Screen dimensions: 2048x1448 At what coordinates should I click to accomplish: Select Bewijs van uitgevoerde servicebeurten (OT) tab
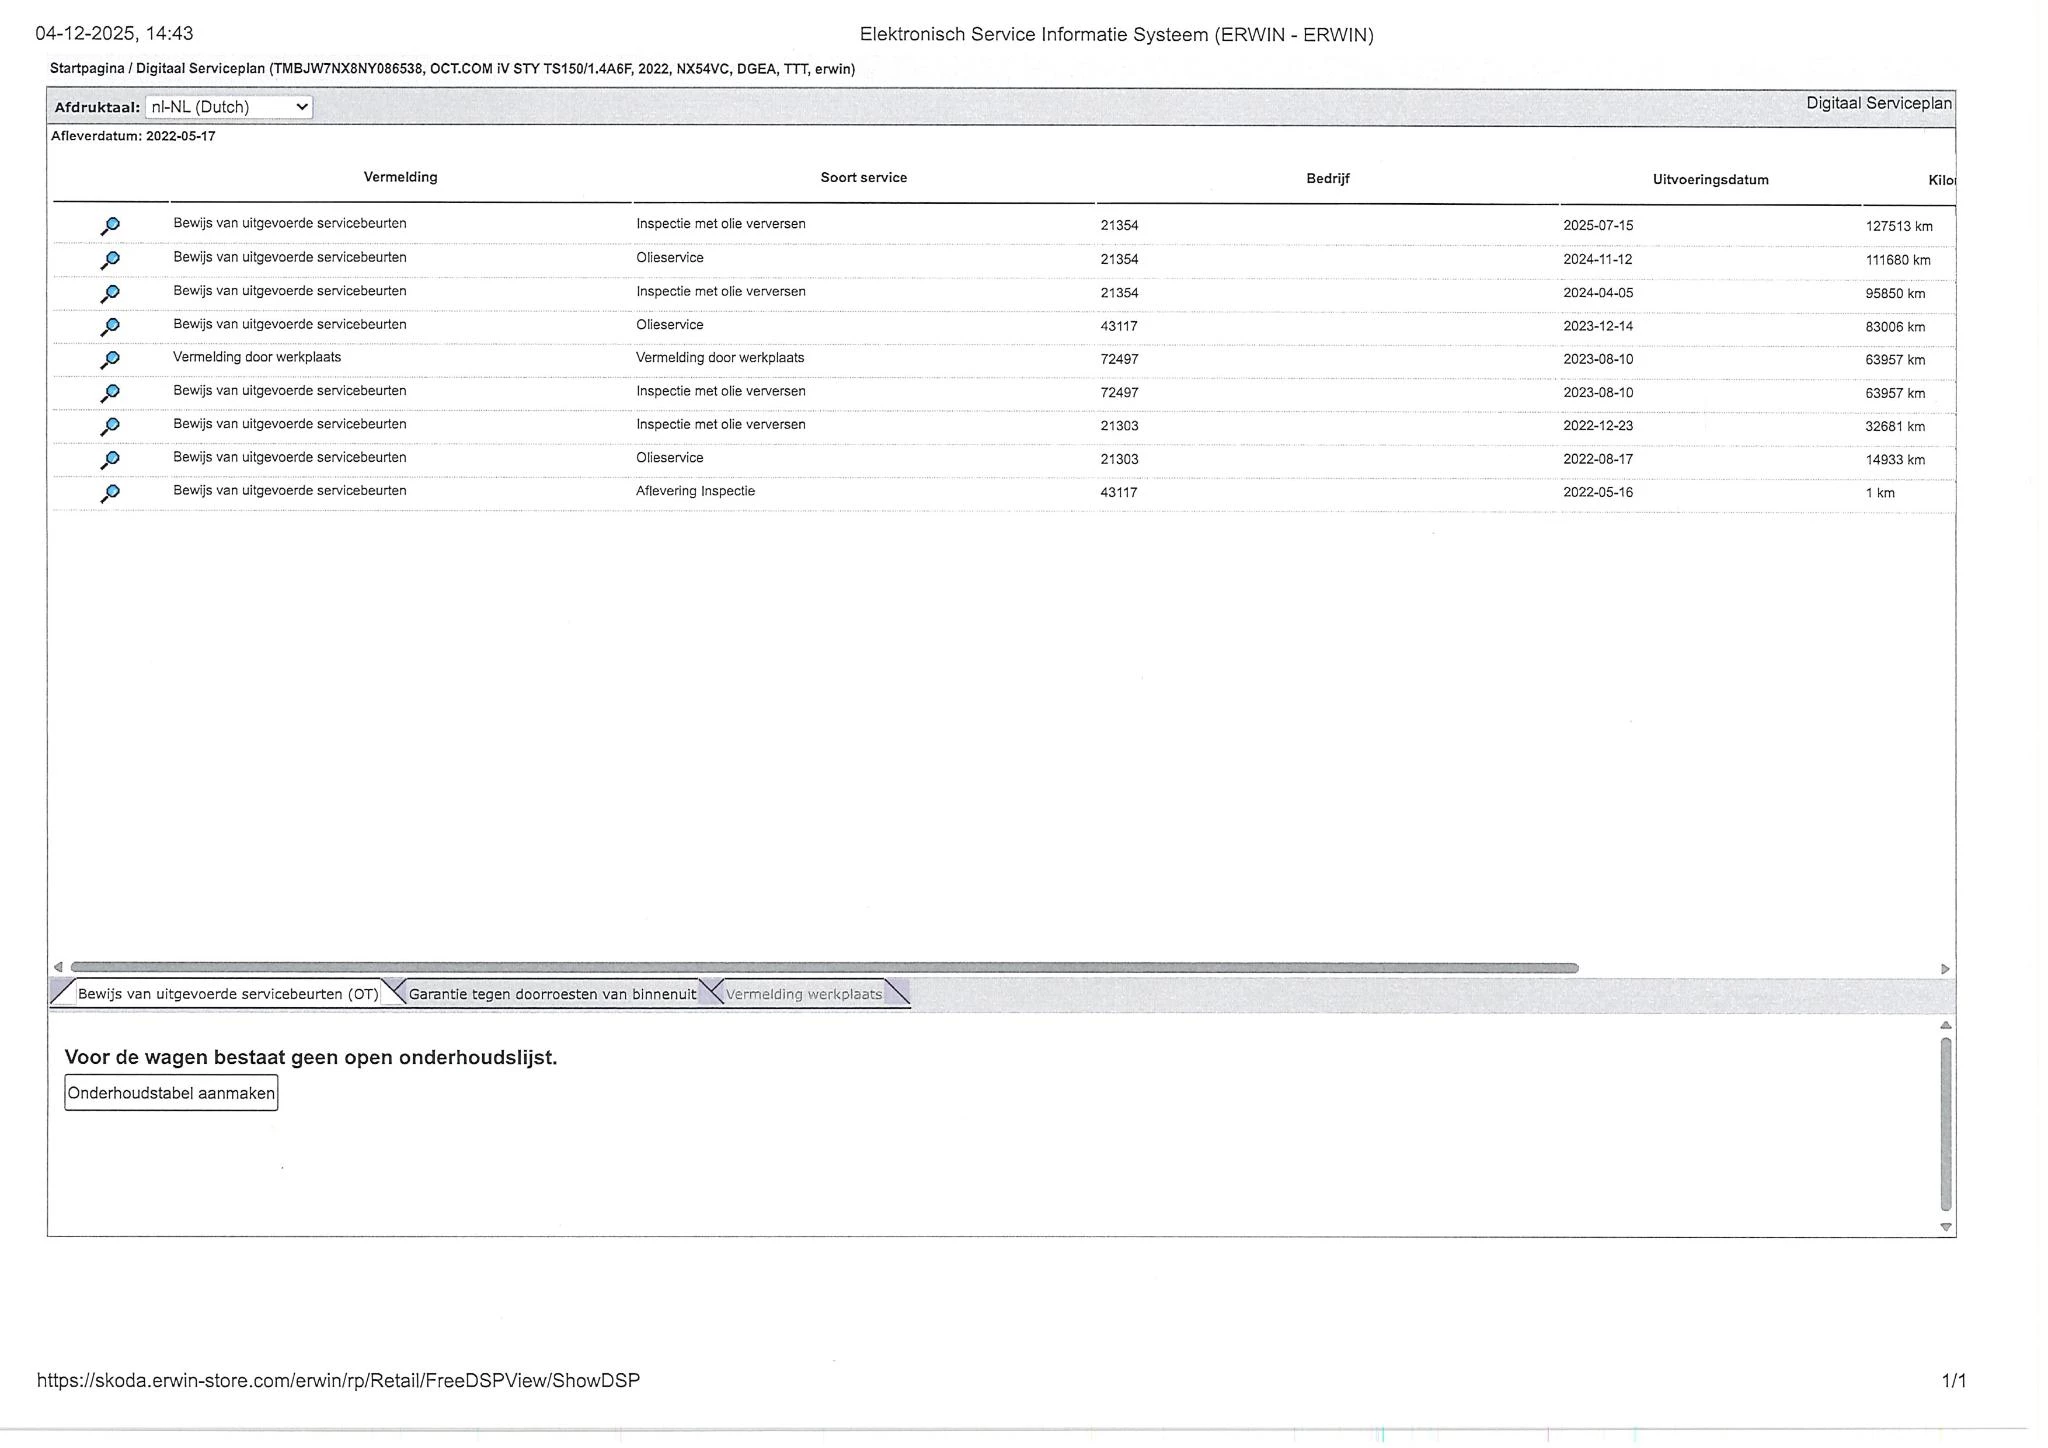(x=227, y=994)
